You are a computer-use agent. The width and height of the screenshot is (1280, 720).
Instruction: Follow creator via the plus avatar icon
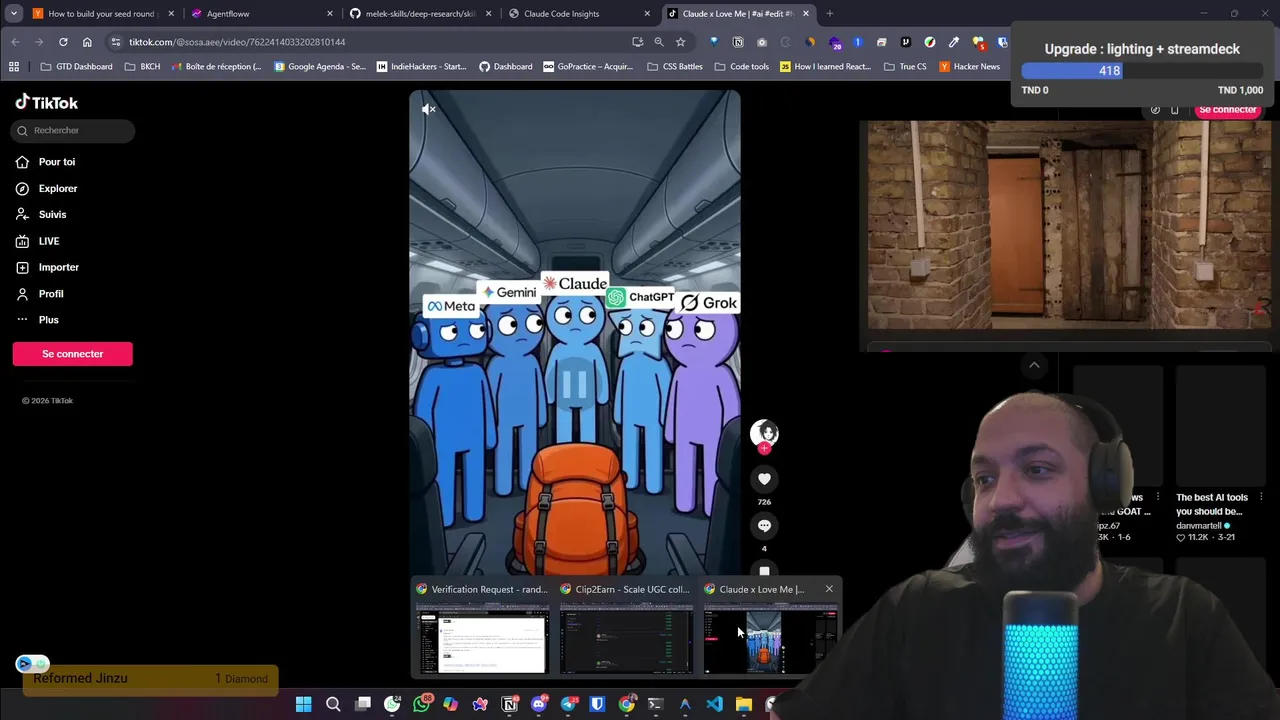click(764, 448)
